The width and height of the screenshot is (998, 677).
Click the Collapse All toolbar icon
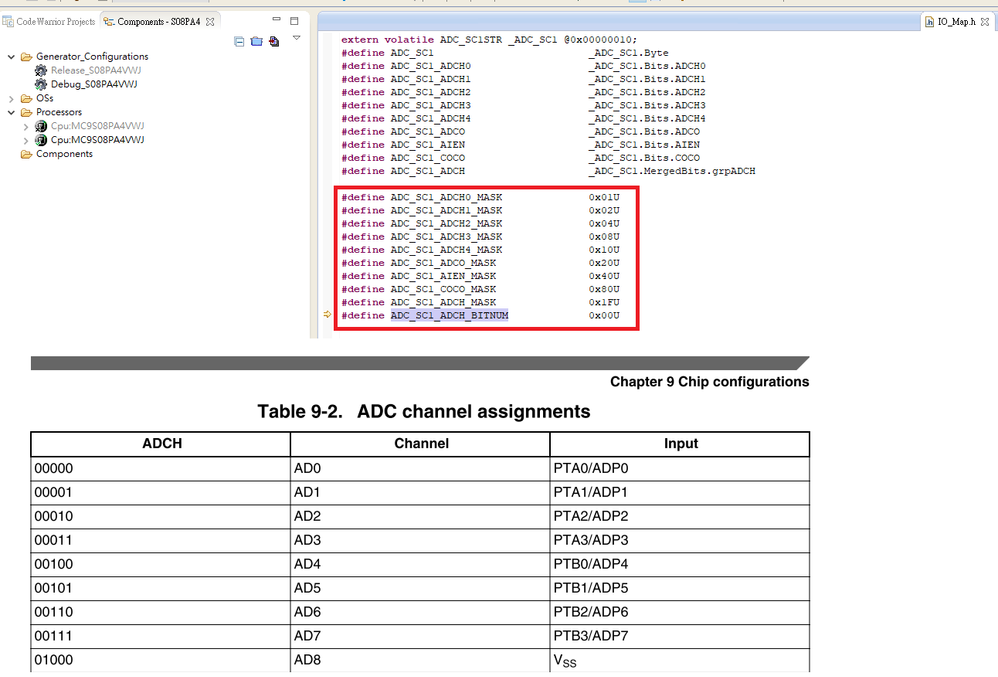[x=239, y=42]
